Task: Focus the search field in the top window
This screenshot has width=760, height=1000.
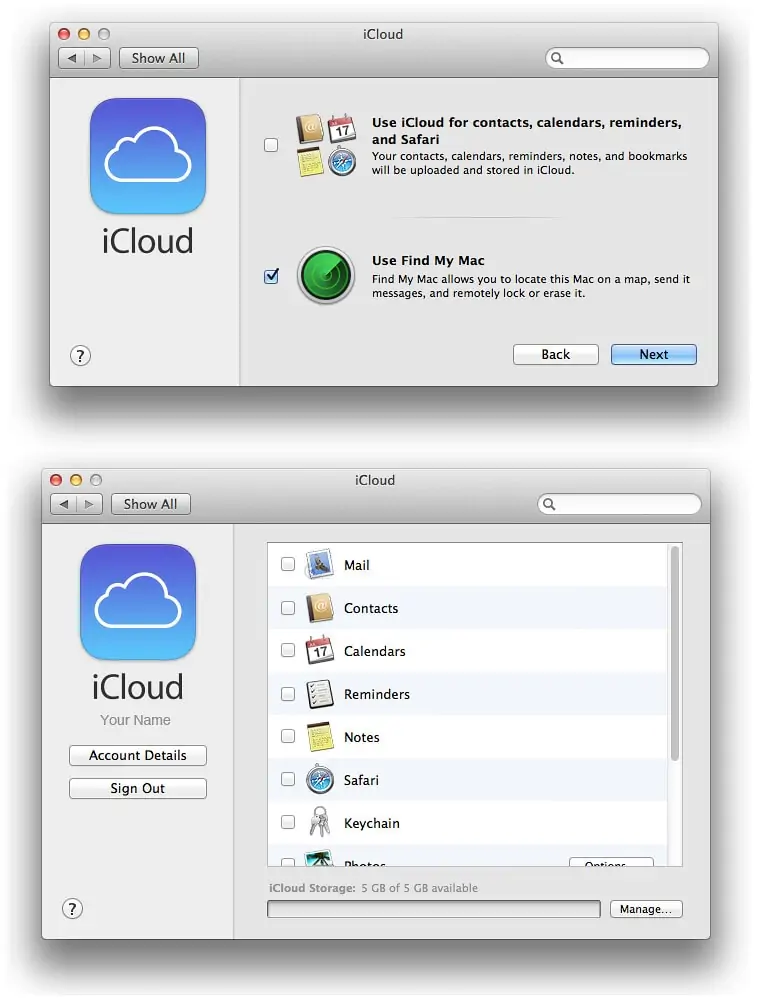Action: click(627, 58)
